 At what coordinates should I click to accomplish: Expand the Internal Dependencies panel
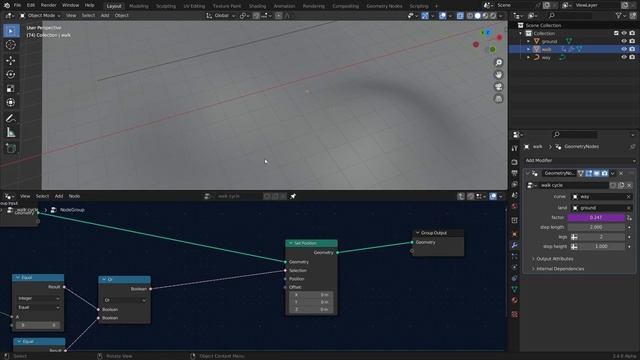pyautogui.click(x=560, y=269)
